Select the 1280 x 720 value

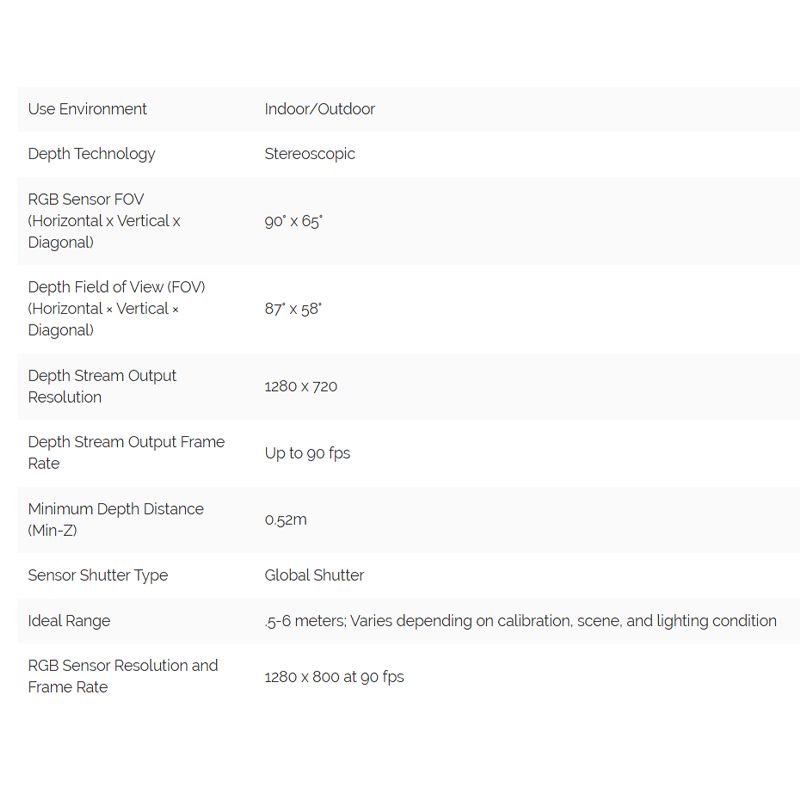[x=301, y=386]
